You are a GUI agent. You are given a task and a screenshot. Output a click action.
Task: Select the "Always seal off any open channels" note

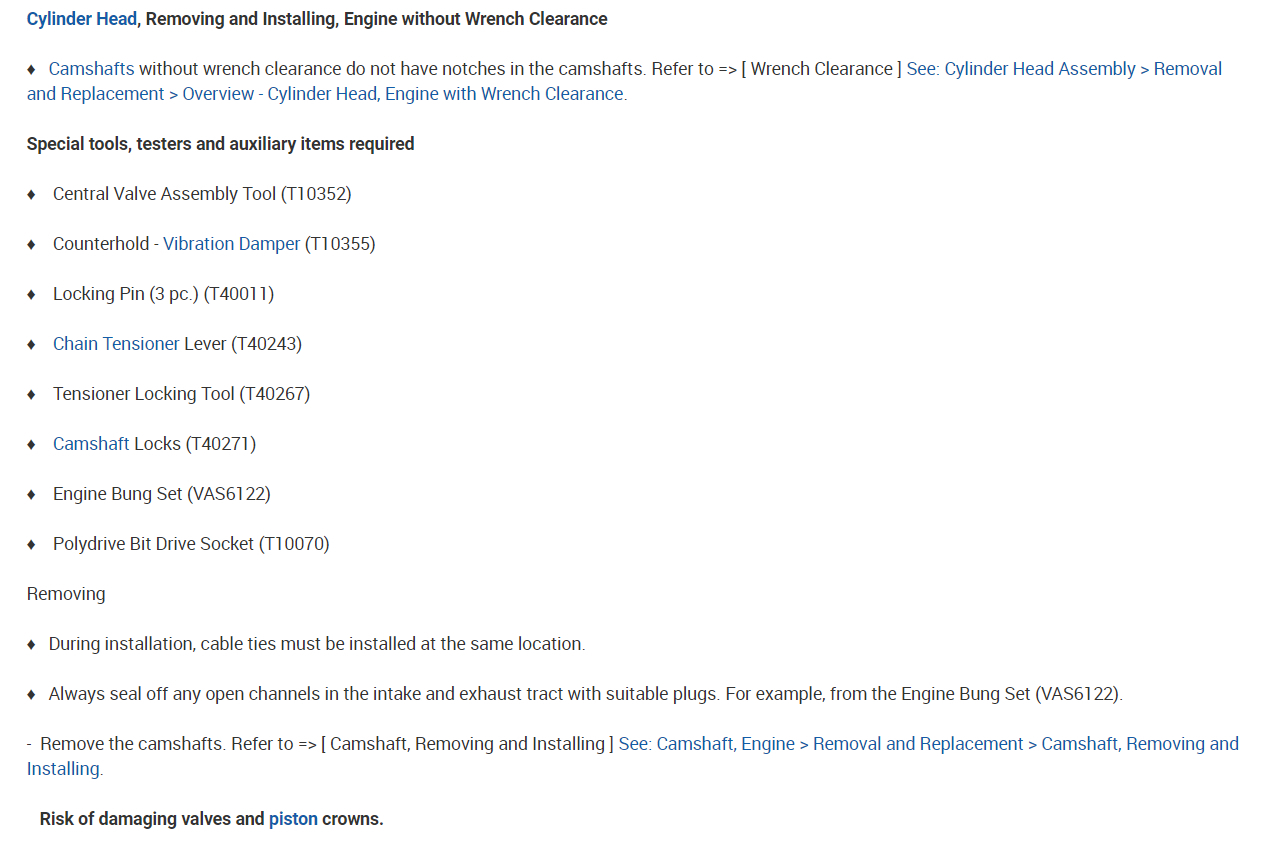[x=585, y=694]
